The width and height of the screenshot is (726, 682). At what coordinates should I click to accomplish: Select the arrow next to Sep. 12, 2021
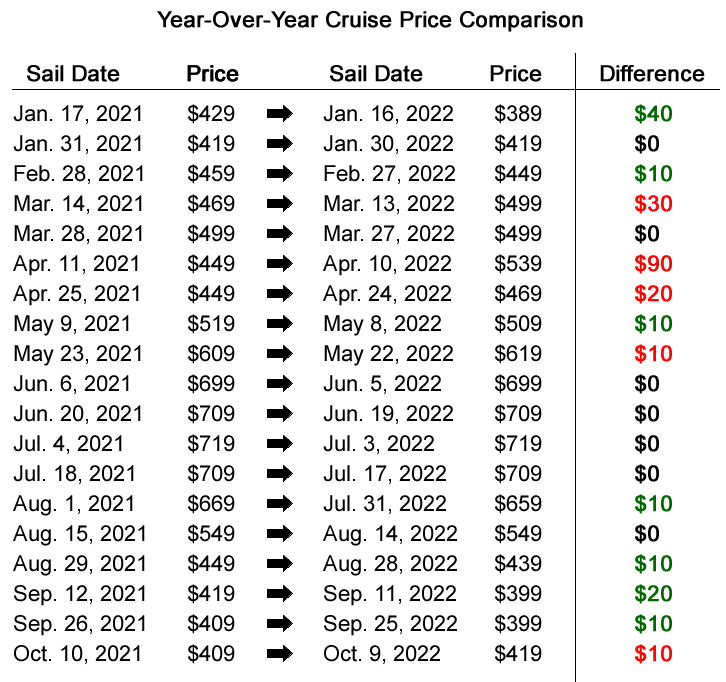[x=280, y=594]
